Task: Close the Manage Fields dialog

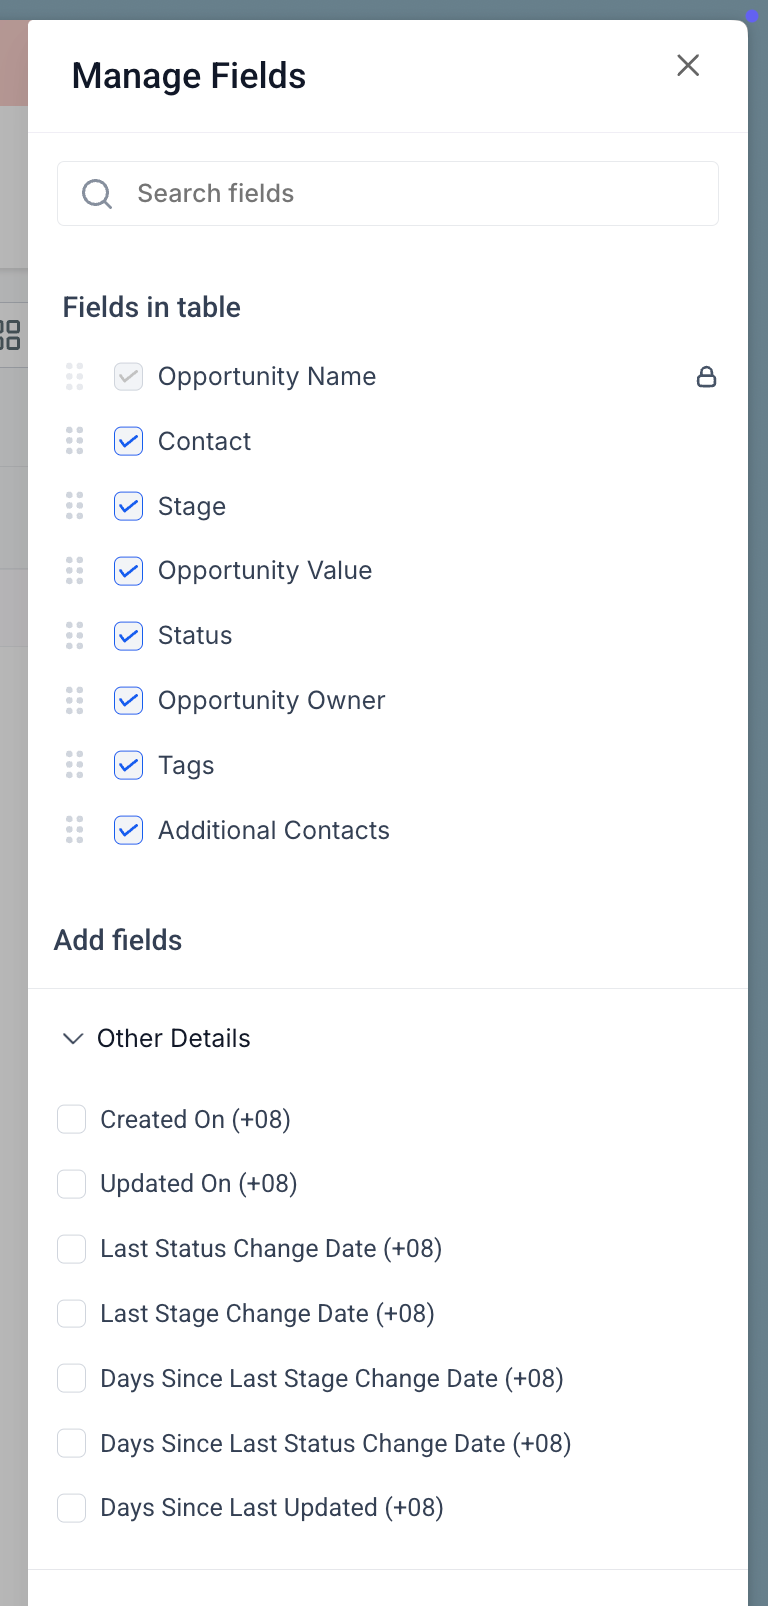Action: point(688,65)
